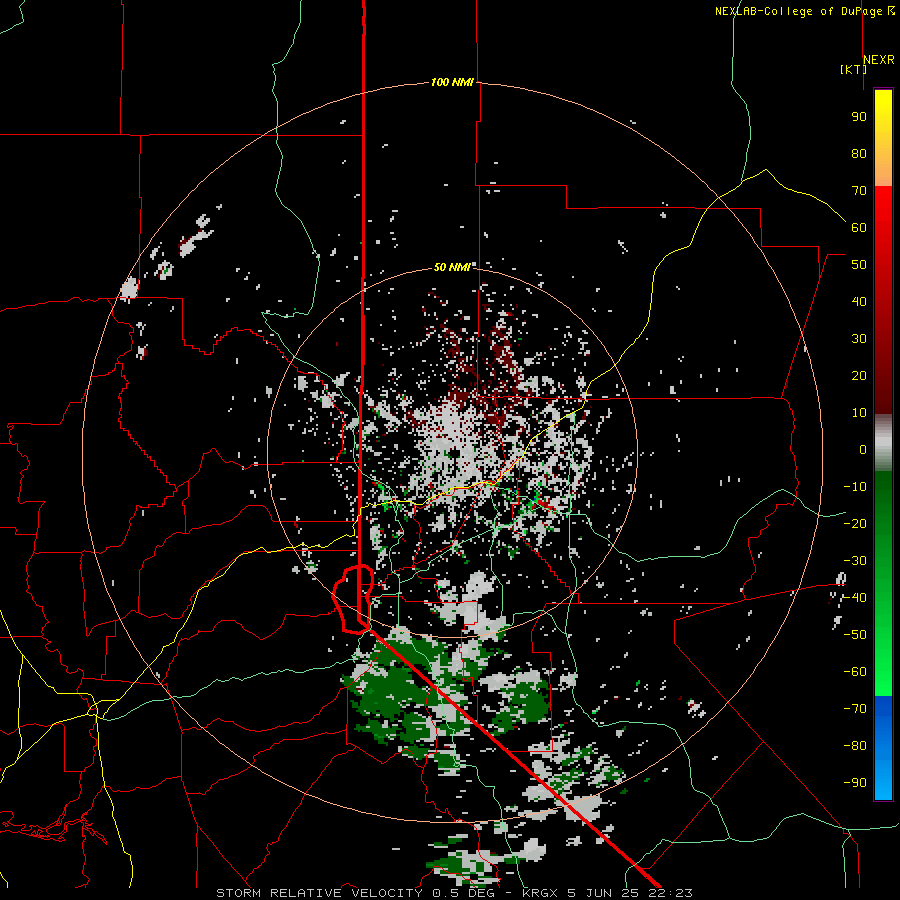Click the [KT] units label above the scale
Screen dimensions: 900x900
click(853, 69)
